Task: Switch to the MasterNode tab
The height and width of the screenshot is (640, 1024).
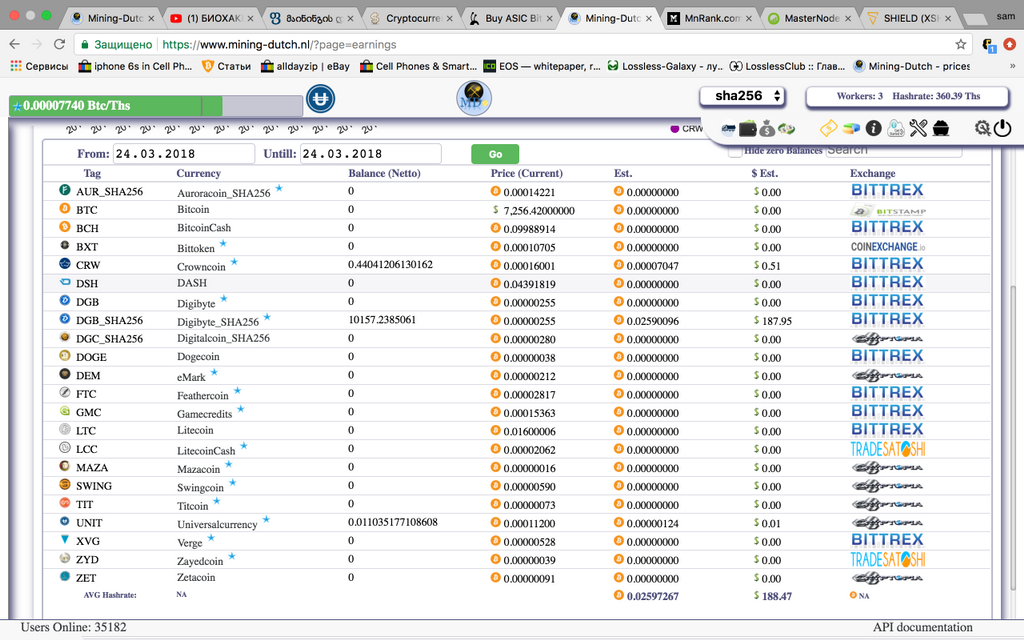Action: click(809, 18)
